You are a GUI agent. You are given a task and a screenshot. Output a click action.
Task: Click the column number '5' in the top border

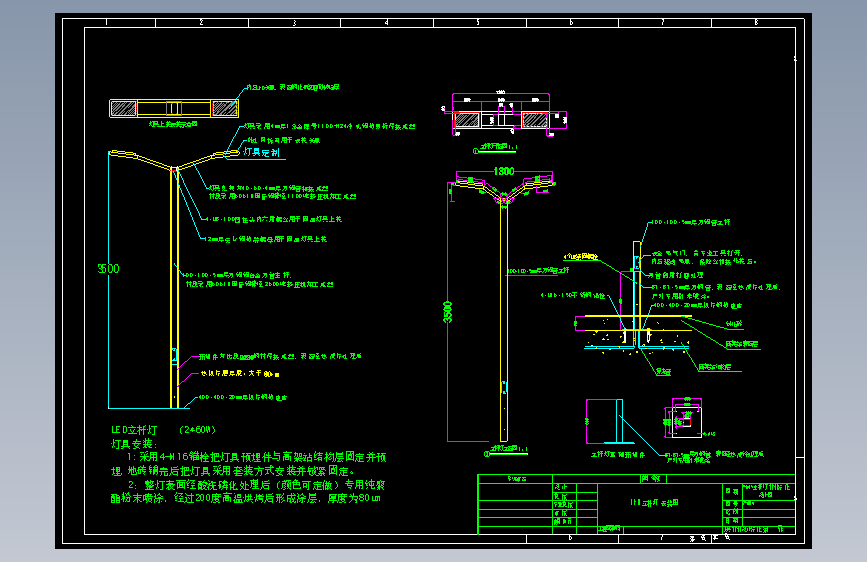[478, 23]
